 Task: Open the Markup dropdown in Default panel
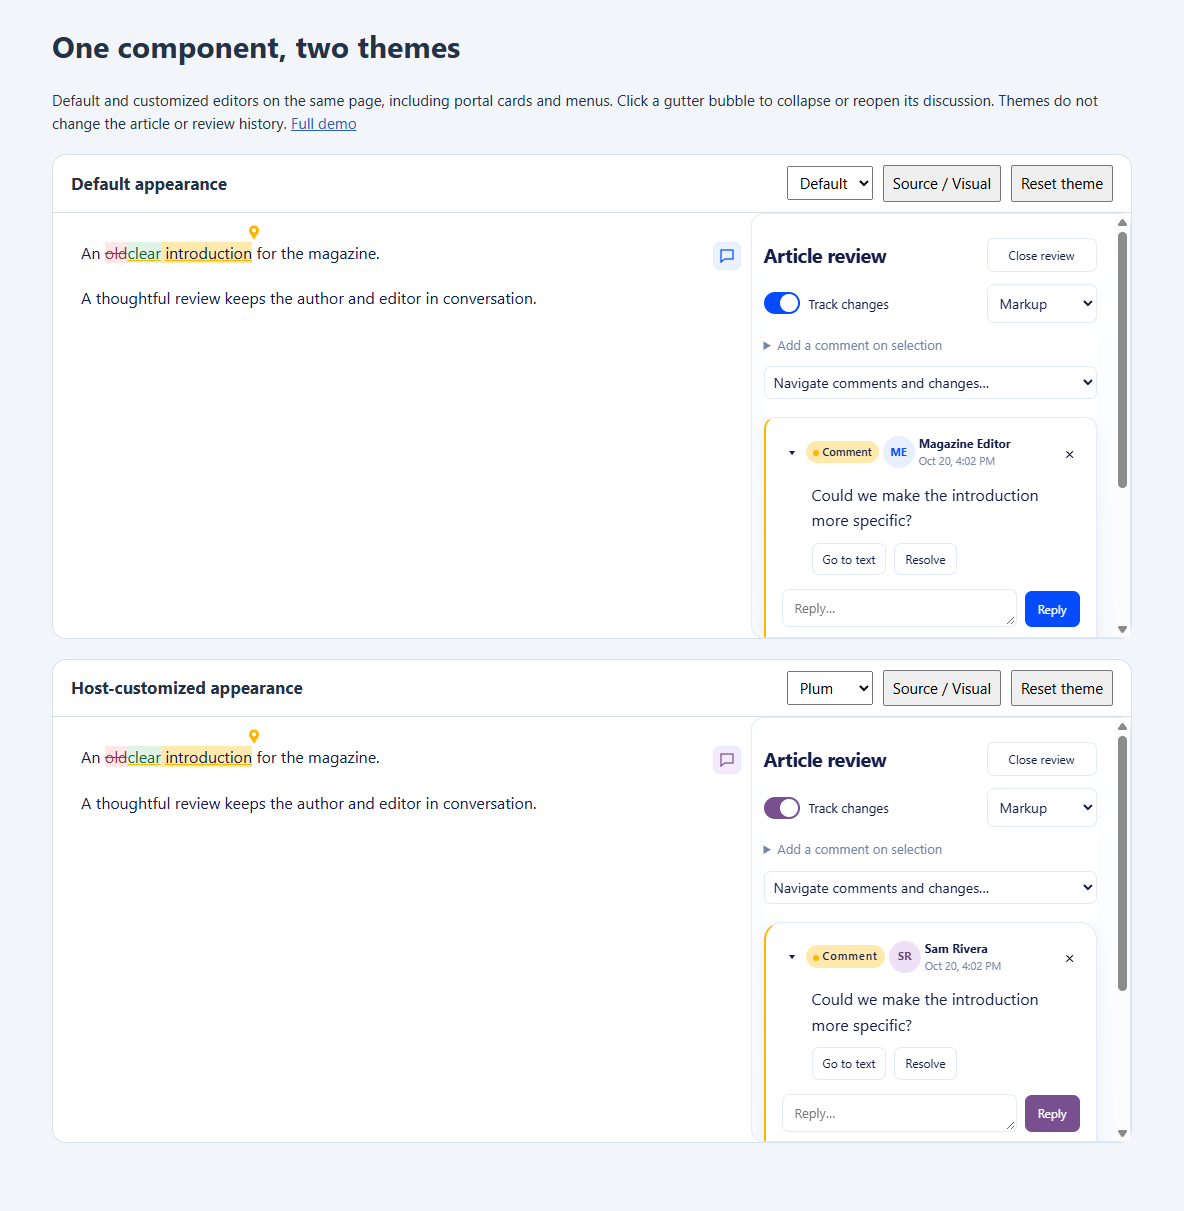coord(1042,304)
